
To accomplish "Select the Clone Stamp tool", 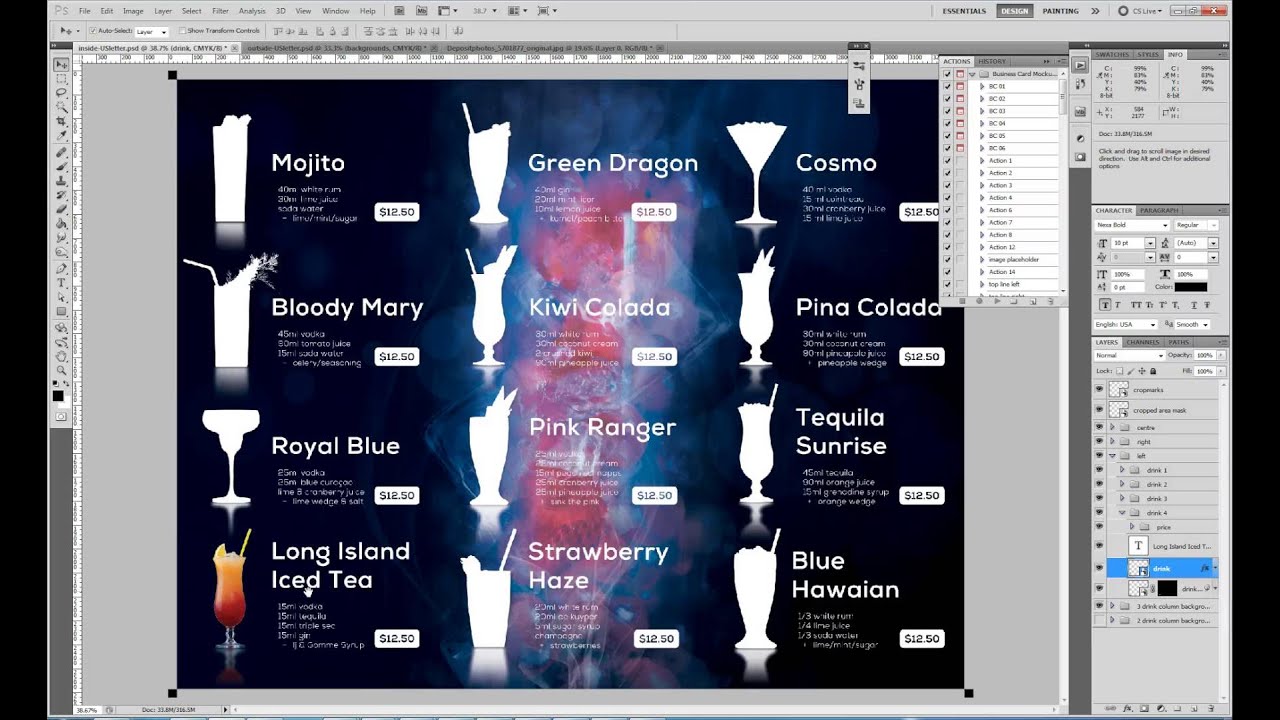I will coord(62,182).
